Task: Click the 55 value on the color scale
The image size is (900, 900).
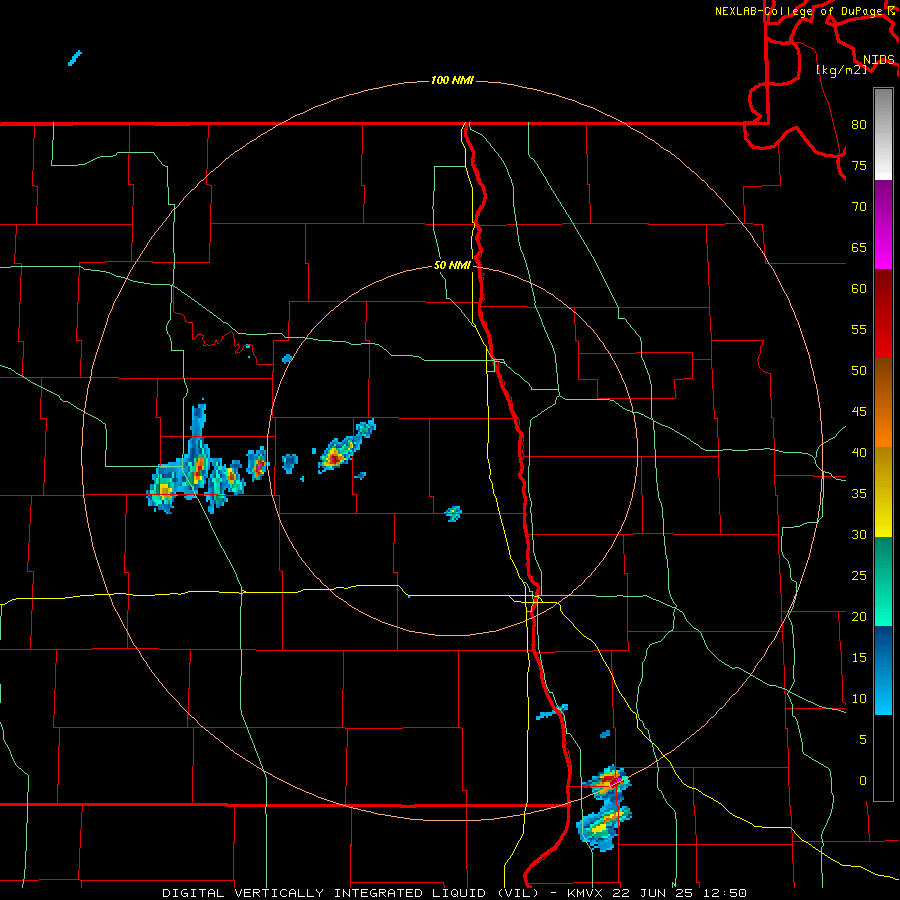Action: tap(859, 329)
